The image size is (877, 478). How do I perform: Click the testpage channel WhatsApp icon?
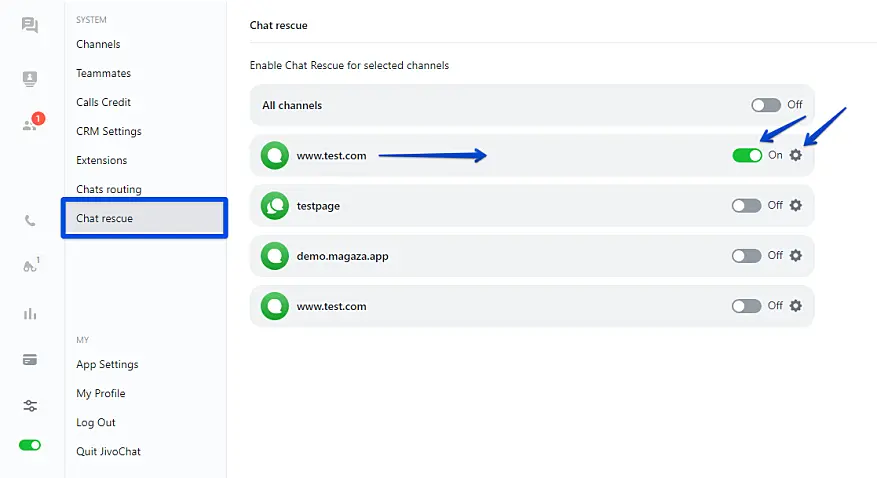point(274,206)
